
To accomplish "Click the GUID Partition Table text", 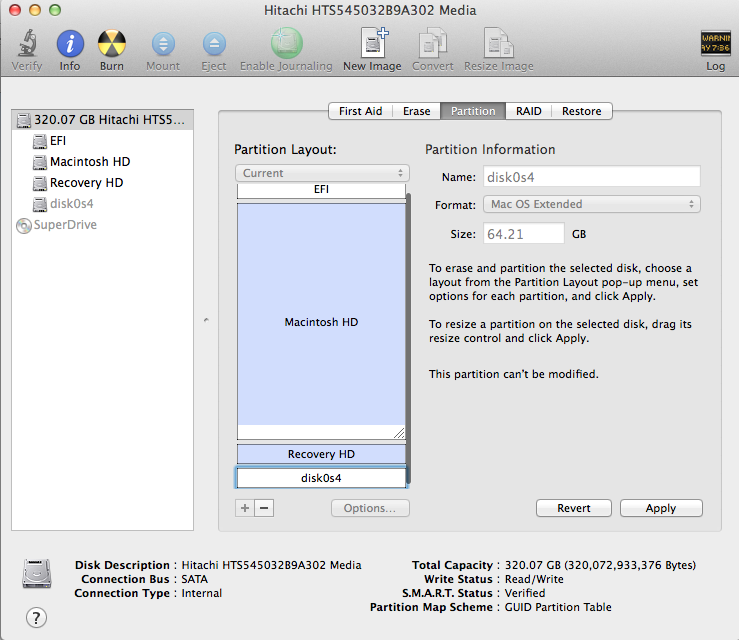I will tap(558, 607).
